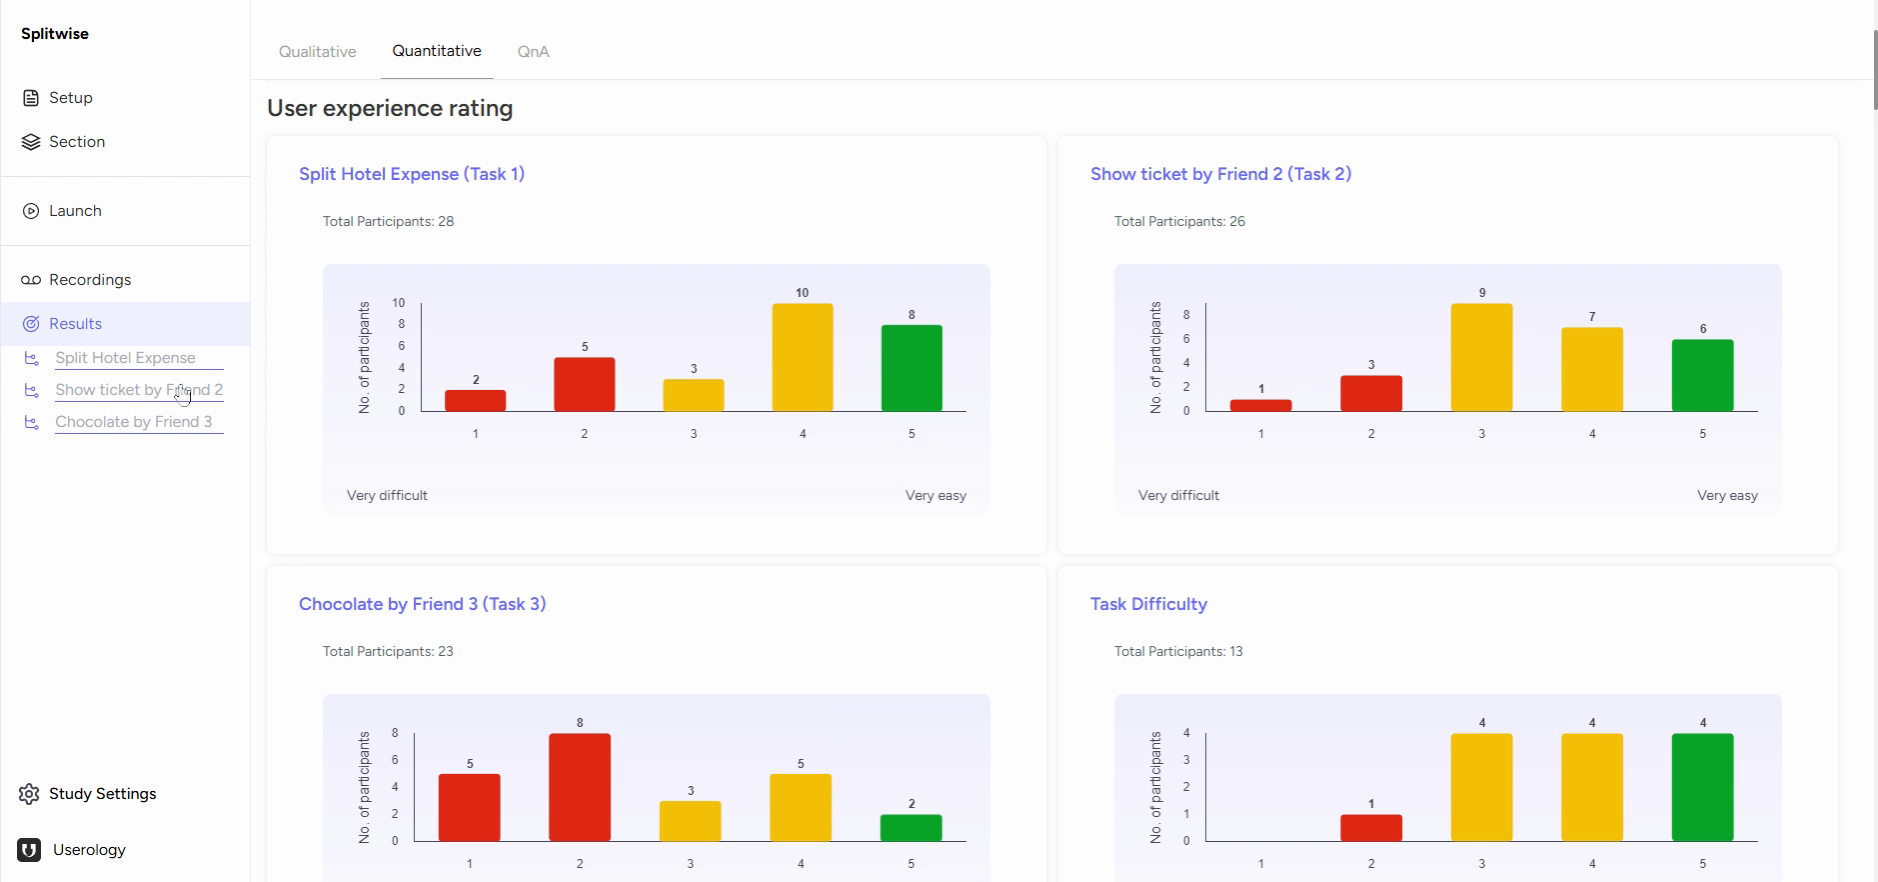Open the QnA tab
Image resolution: width=1878 pixels, height=882 pixels.
coord(533,52)
